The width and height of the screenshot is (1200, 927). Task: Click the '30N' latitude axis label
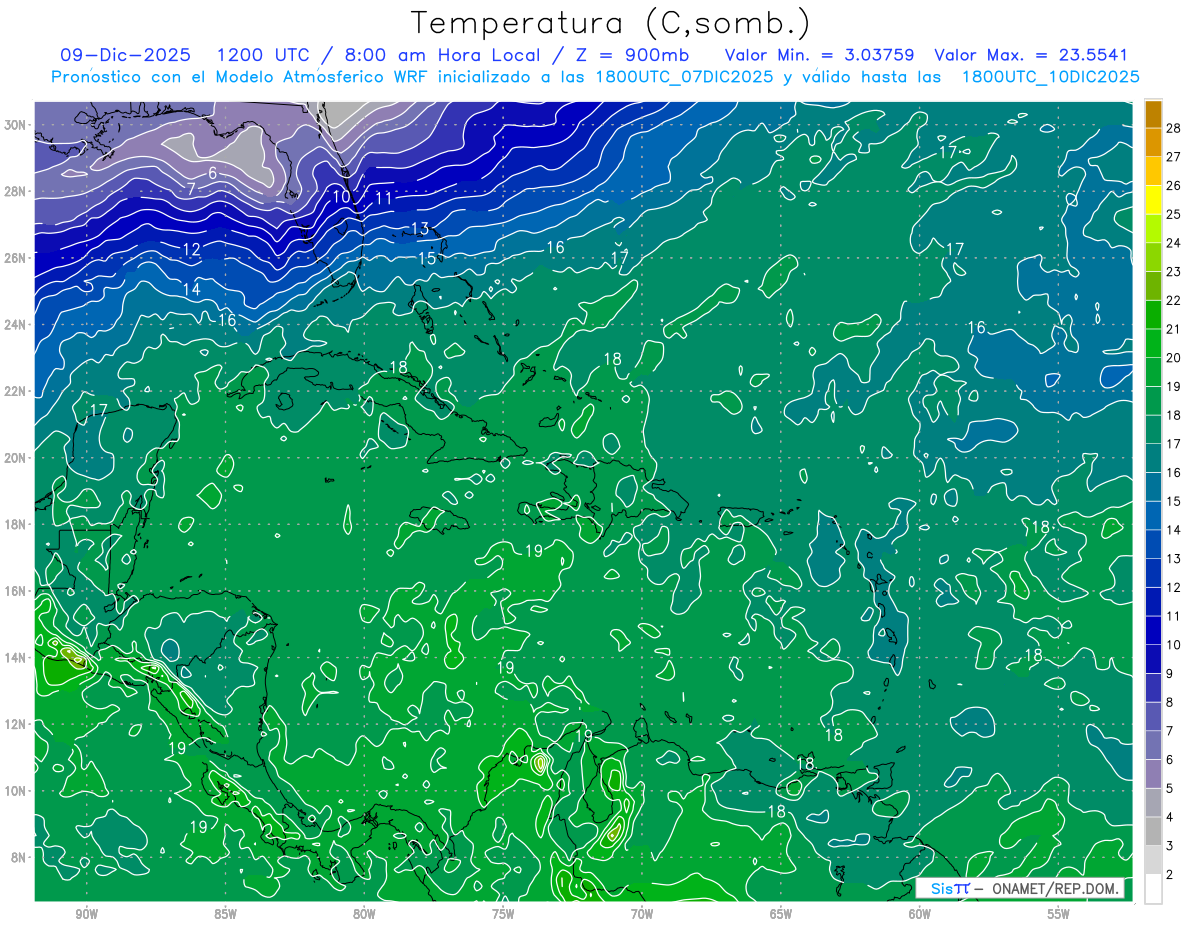coord(16,125)
